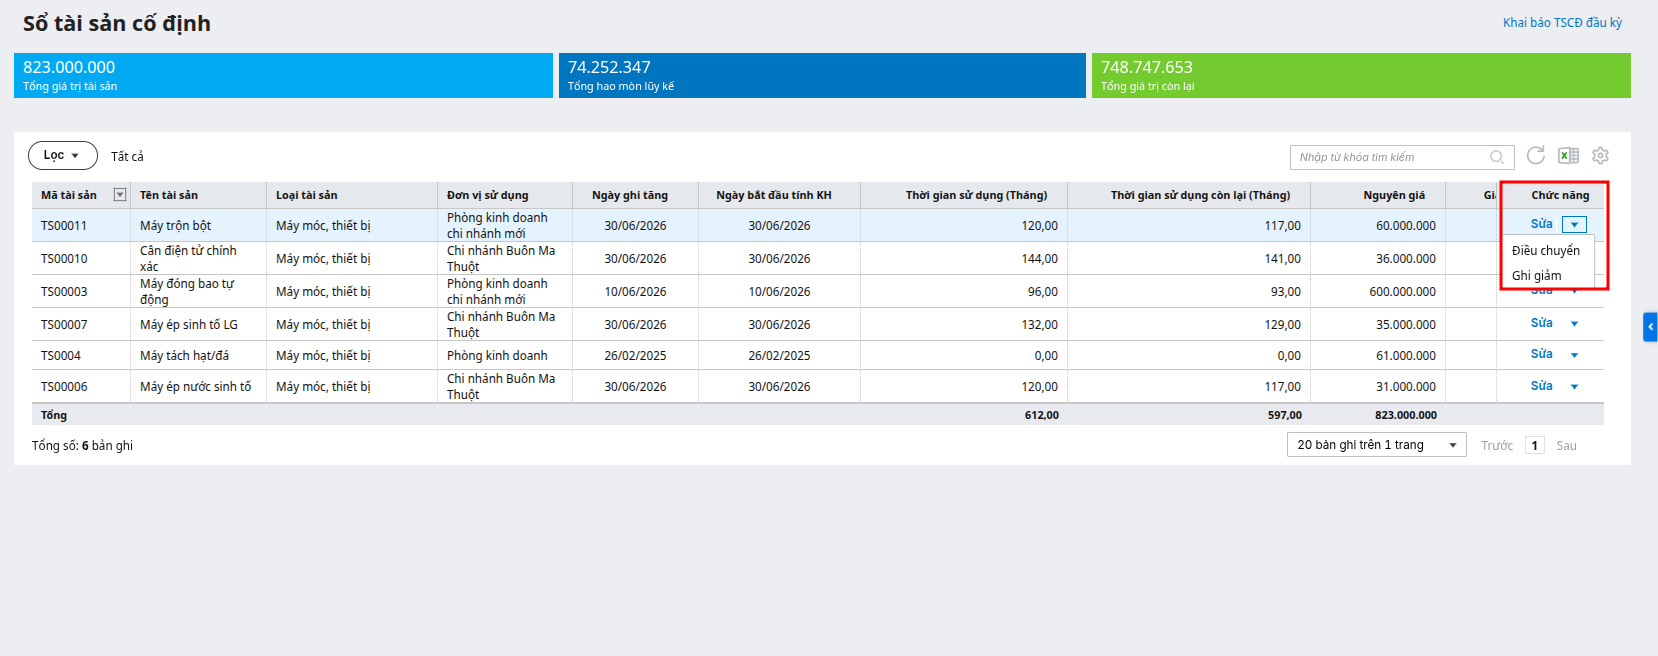The image size is (1658, 656).
Task: Expand action arrow for Máy ép sinh tố LG
Action: (1574, 324)
